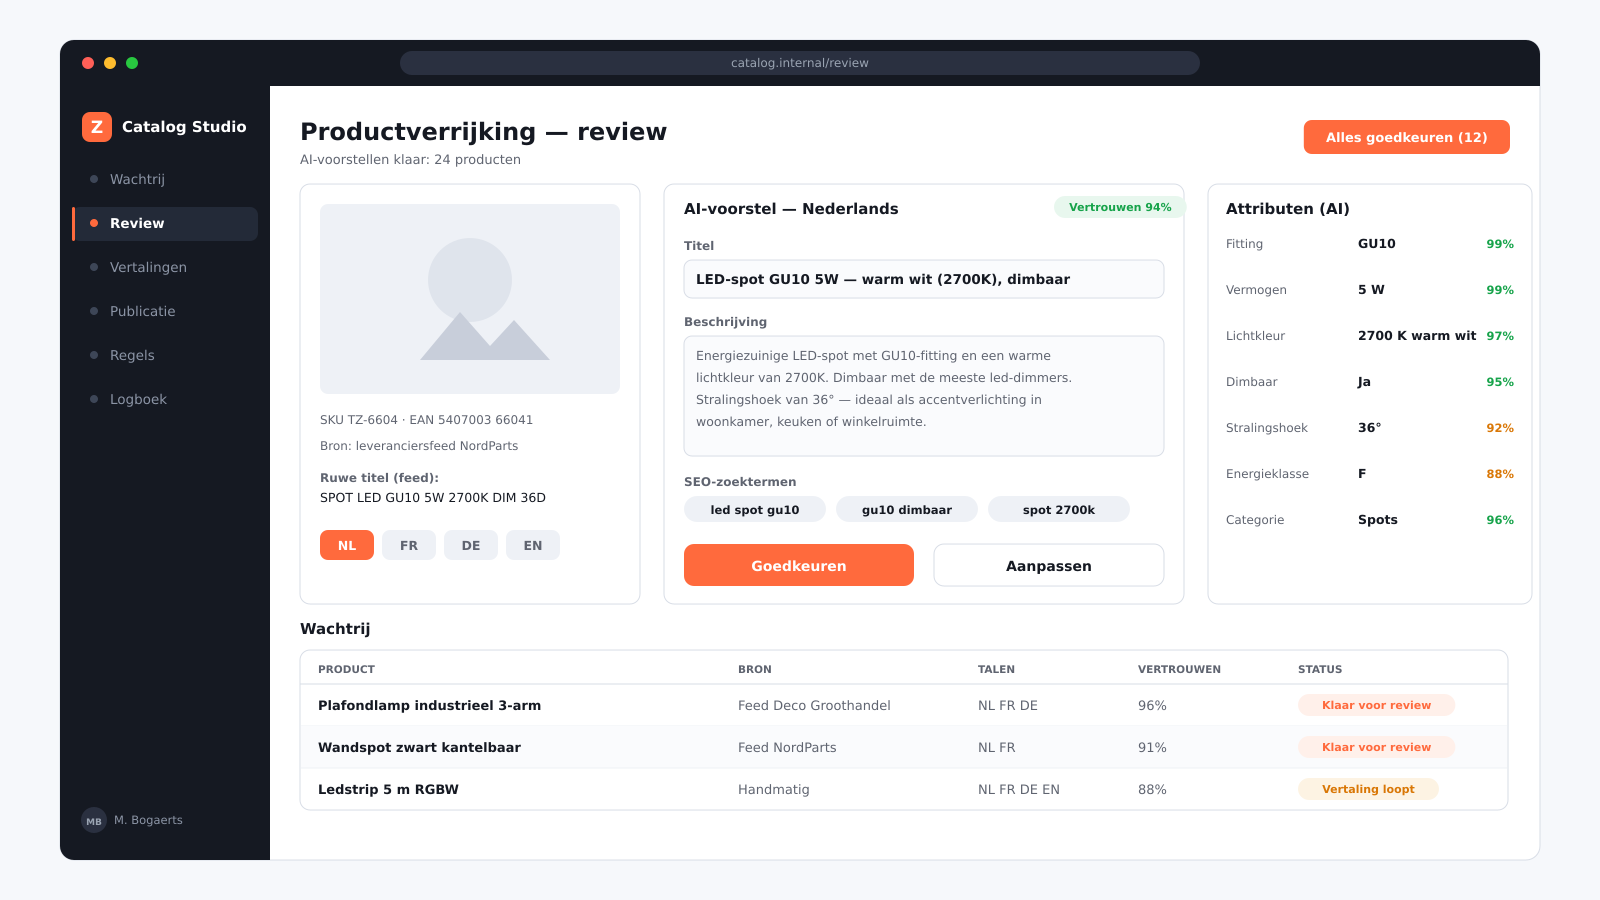1600x900 pixels.
Task: Click the Categorie value Spots
Action: click(x=1378, y=520)
